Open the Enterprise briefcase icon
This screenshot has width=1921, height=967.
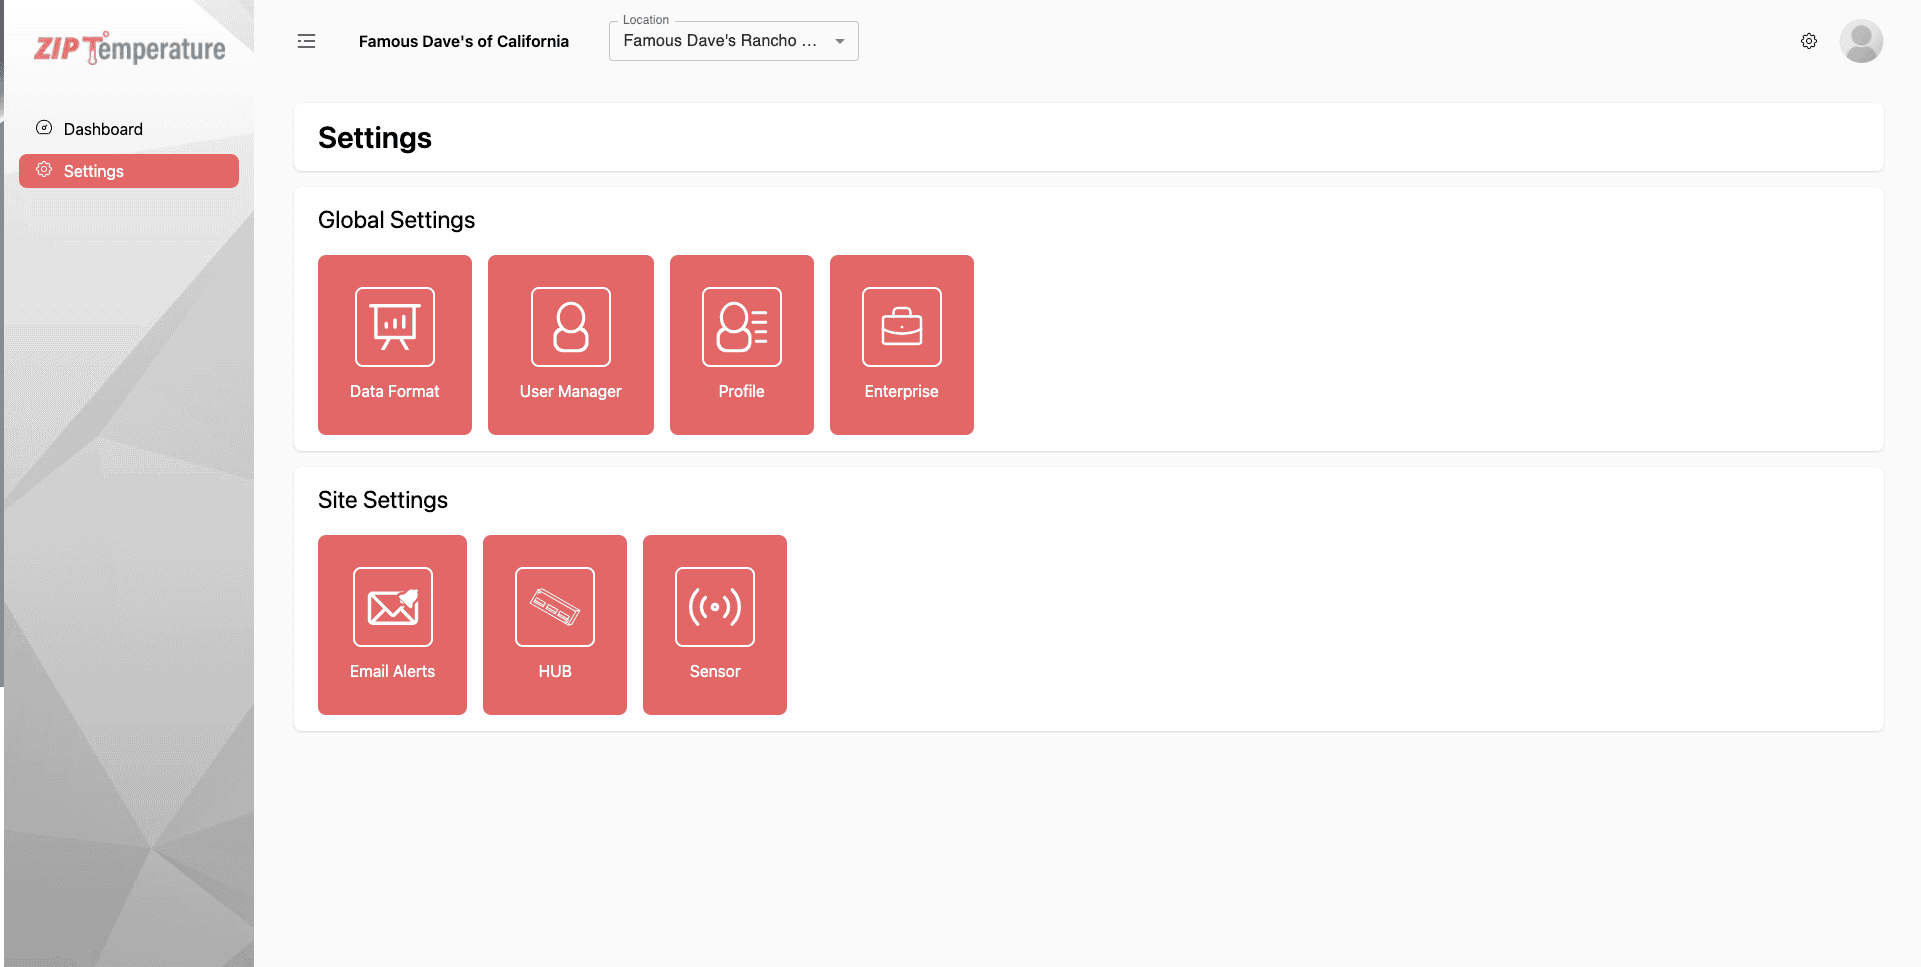(x=901, y=327)
